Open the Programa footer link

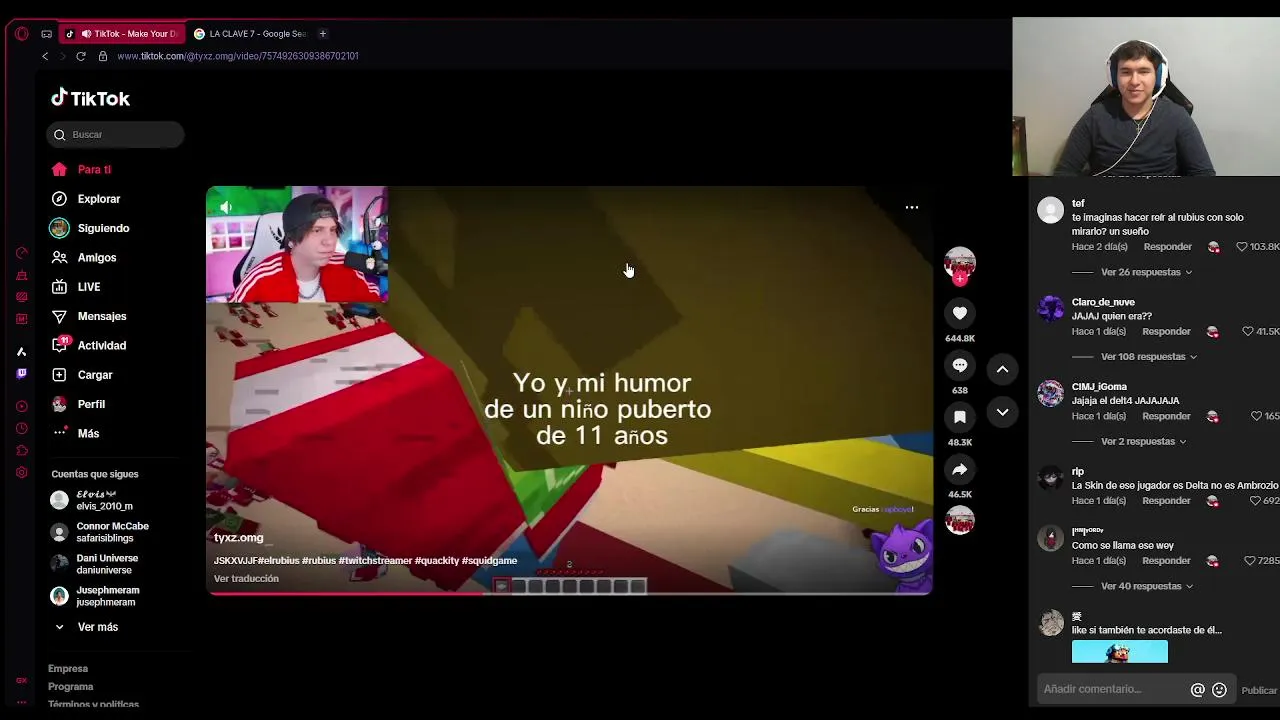(x=71, y=687)
